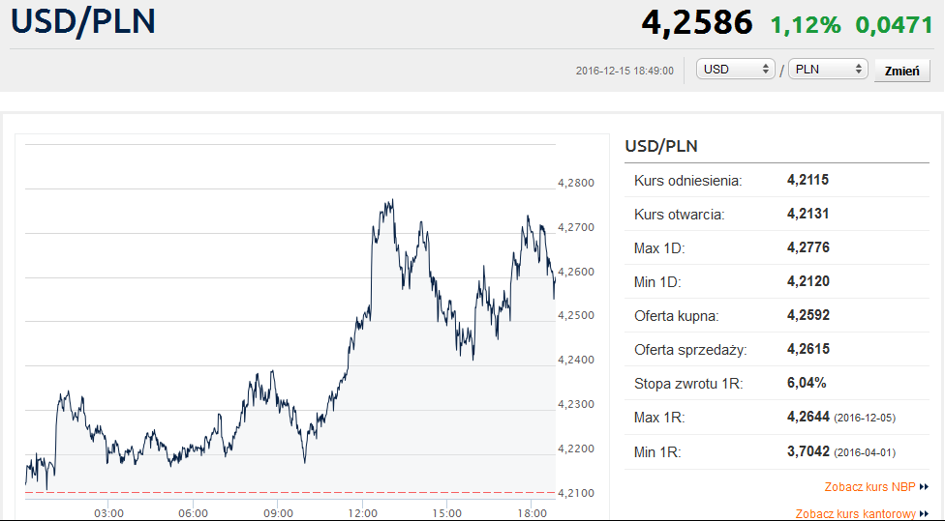Open the Zobacz kurs kantorowy link
The image size is (945, 521).
pyautogui.click(x=855, y=514)
